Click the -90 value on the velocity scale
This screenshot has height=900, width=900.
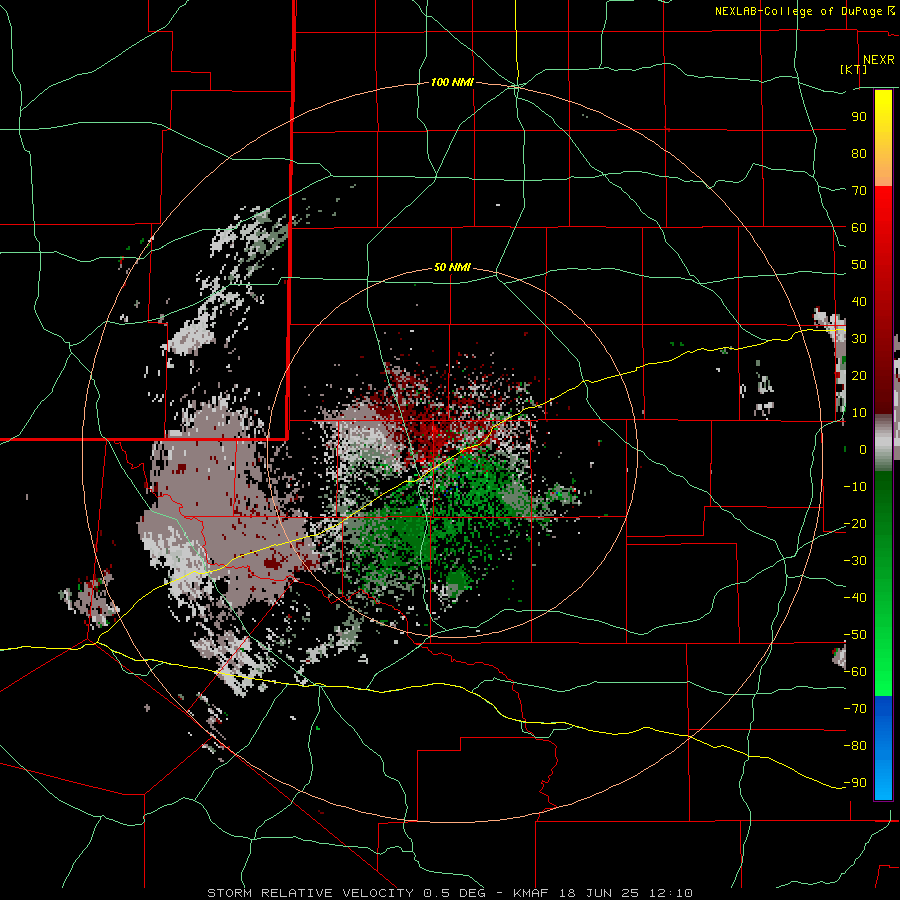(855, 783)
